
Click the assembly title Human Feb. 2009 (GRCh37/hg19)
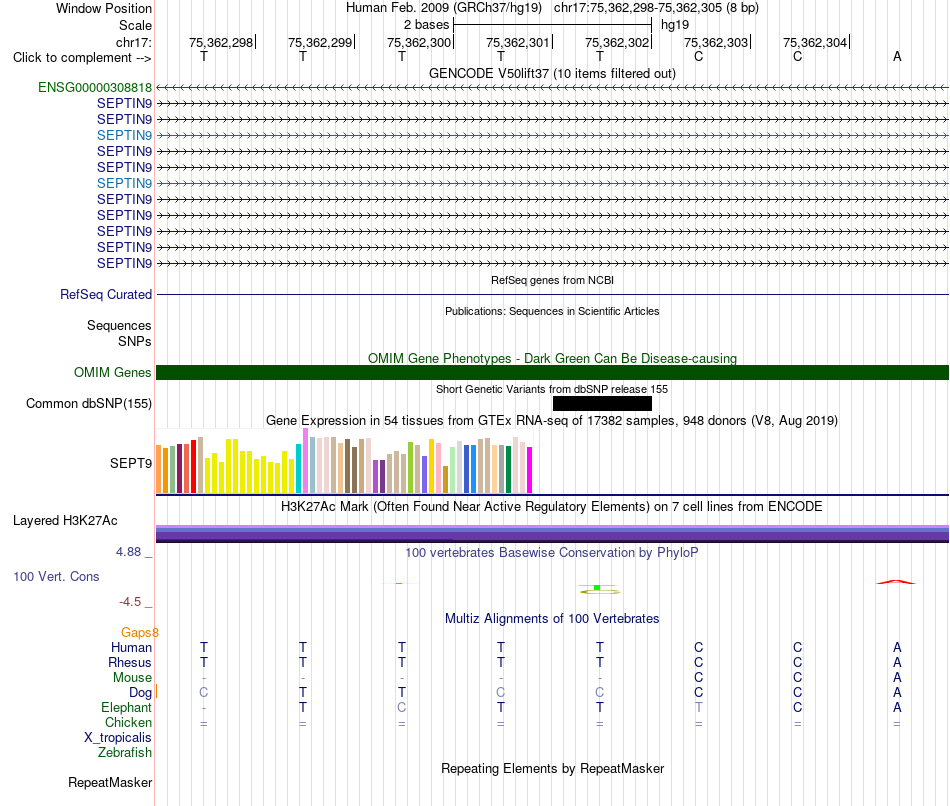coord(443,8)
